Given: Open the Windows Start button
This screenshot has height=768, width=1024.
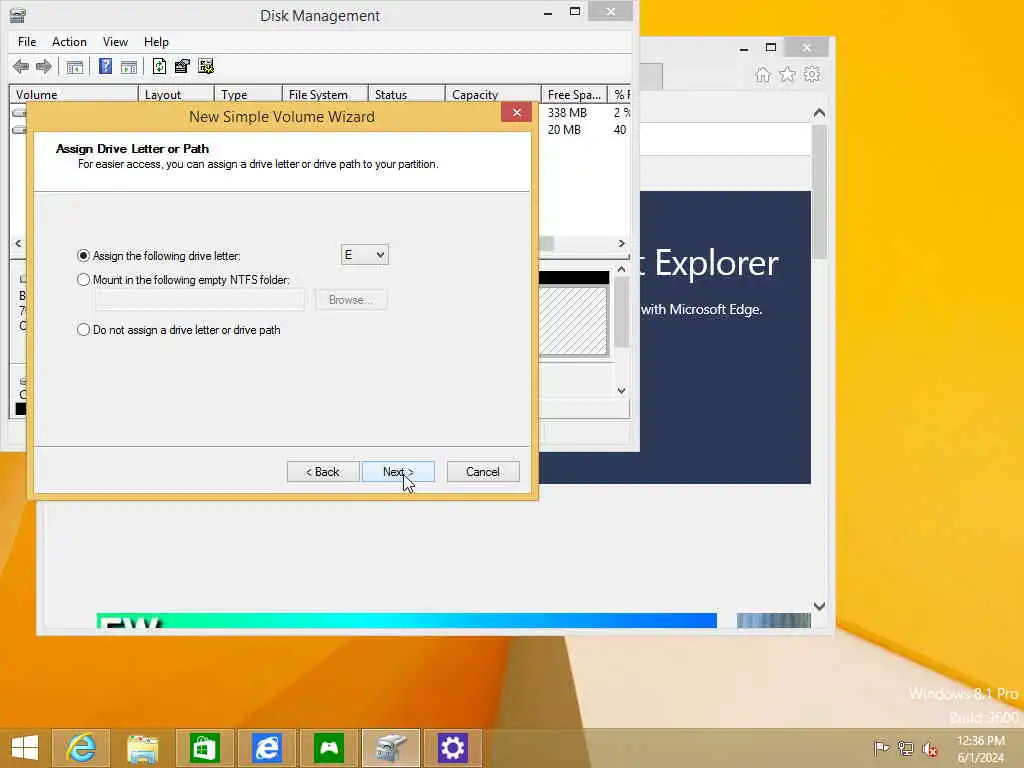Looking at the screenshot, I should tap(25, 748).
